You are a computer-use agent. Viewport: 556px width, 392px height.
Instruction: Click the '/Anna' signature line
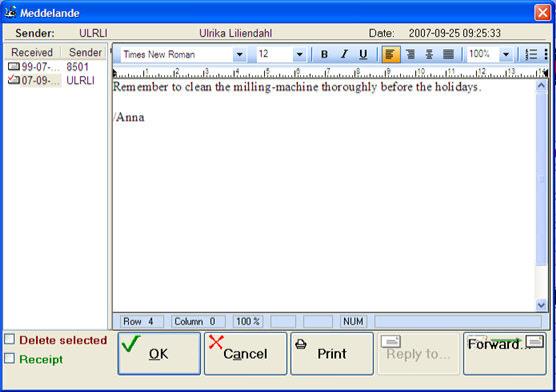(129, 117)
